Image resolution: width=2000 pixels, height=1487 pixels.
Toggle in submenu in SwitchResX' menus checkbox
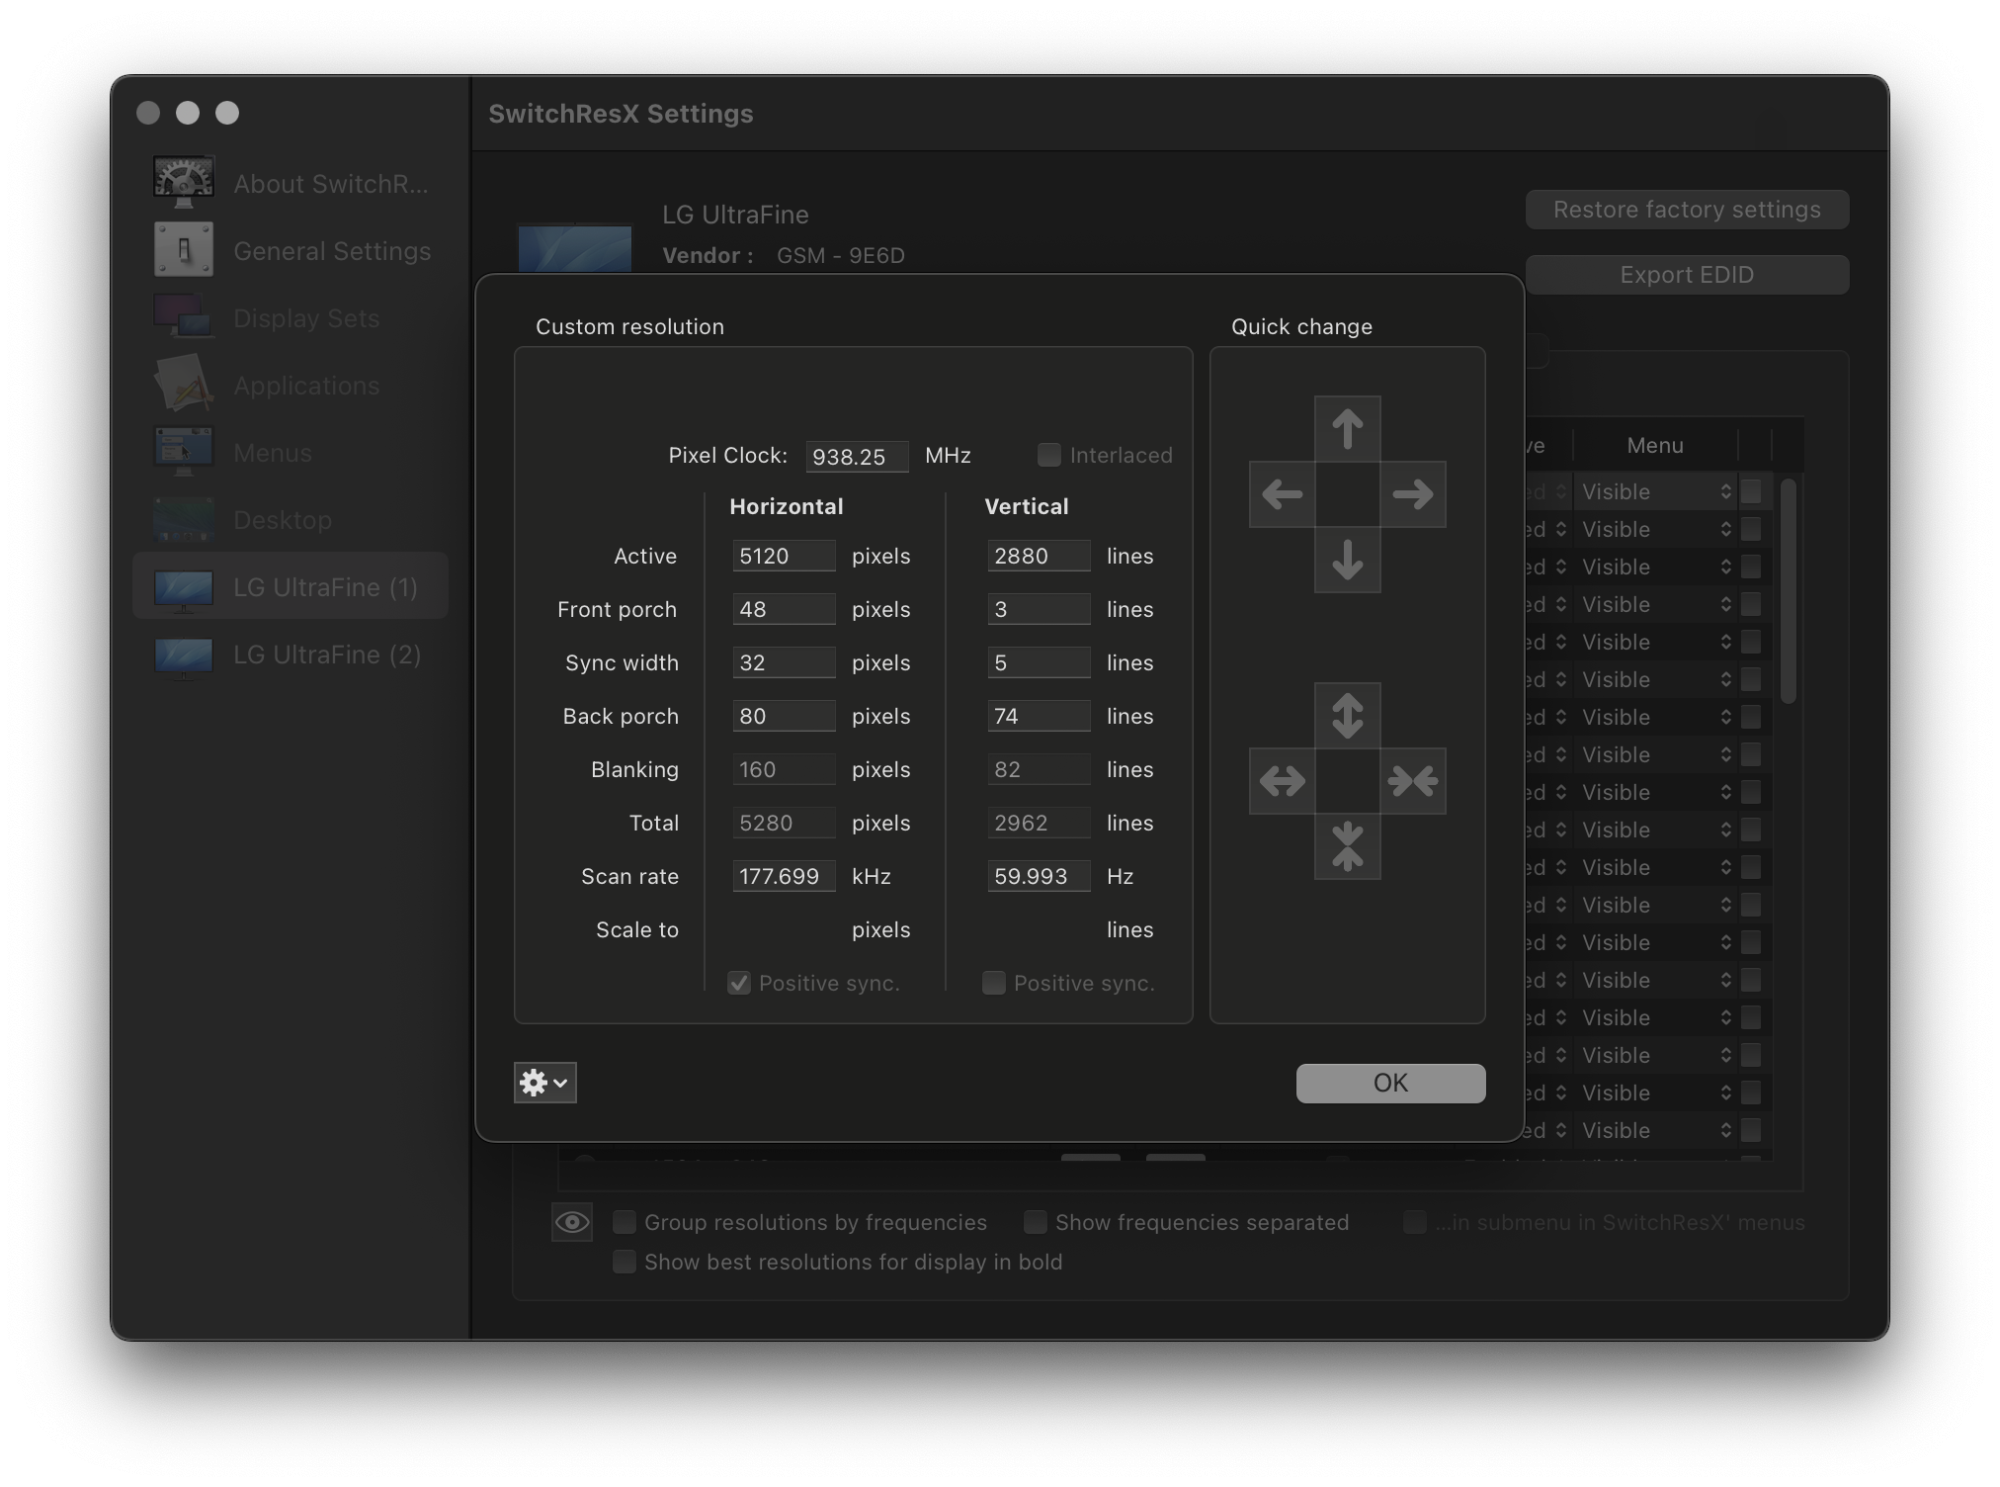[x=1414, y=1222]
